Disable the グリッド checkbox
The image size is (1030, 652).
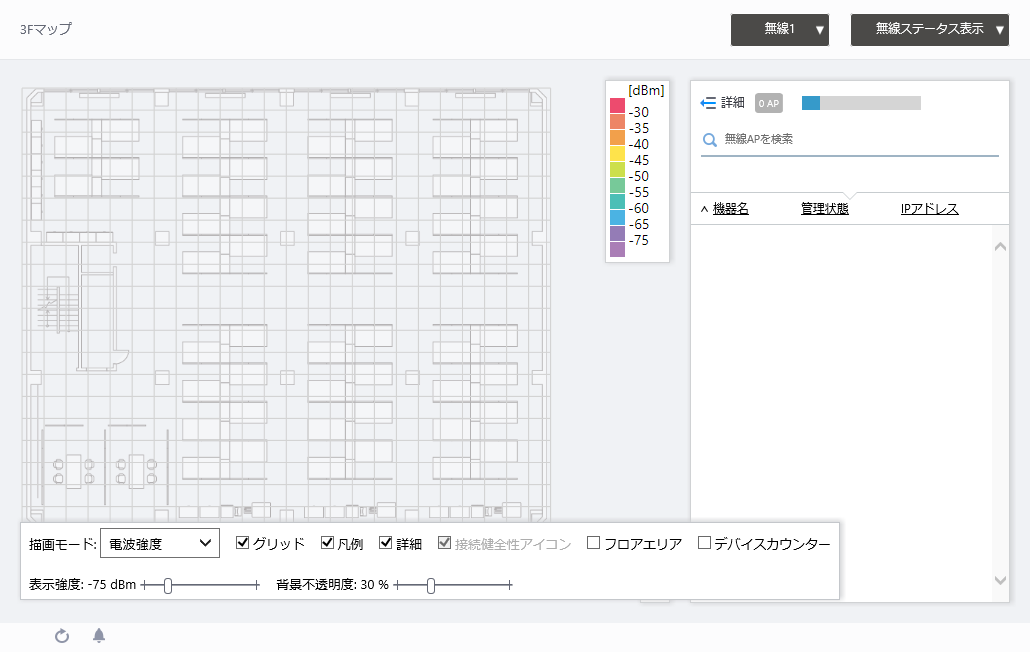pyautogui.click(x=242, y=543)
